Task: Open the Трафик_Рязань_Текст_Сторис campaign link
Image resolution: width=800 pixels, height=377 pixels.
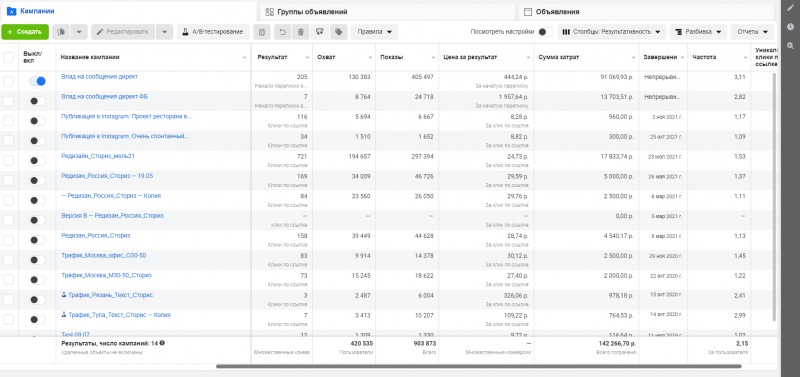Action: coord(111,295)
